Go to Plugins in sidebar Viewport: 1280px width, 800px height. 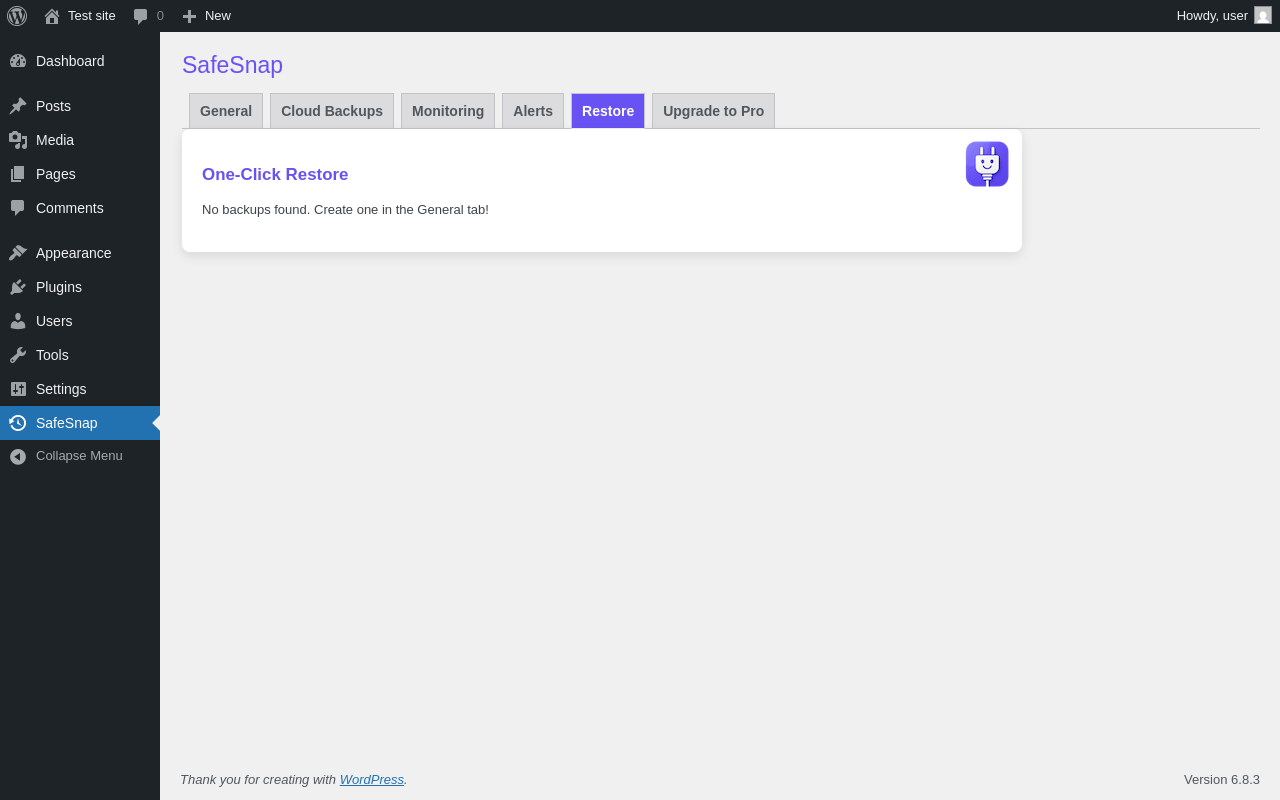click(80, 287)
